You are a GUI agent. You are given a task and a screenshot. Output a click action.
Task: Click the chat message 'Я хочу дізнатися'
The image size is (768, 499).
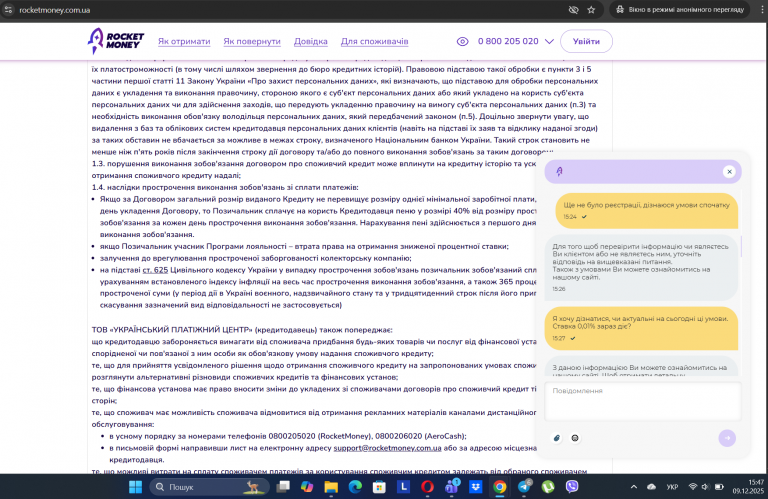641,328
